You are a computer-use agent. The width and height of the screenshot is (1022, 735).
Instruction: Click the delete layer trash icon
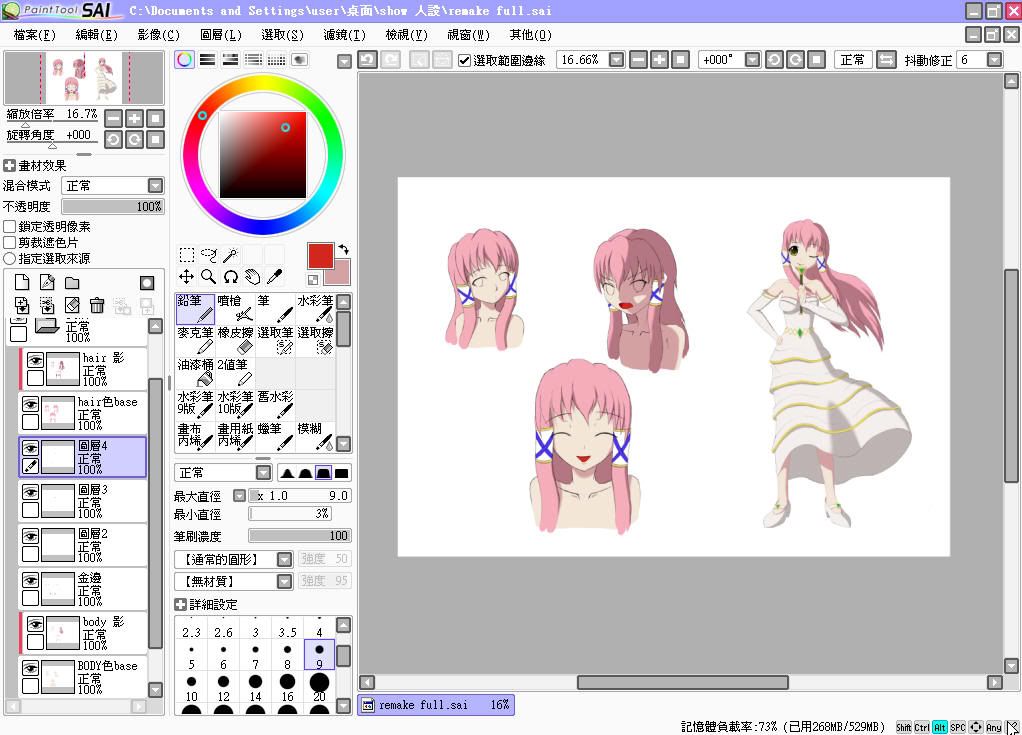[x=97, y=305]
